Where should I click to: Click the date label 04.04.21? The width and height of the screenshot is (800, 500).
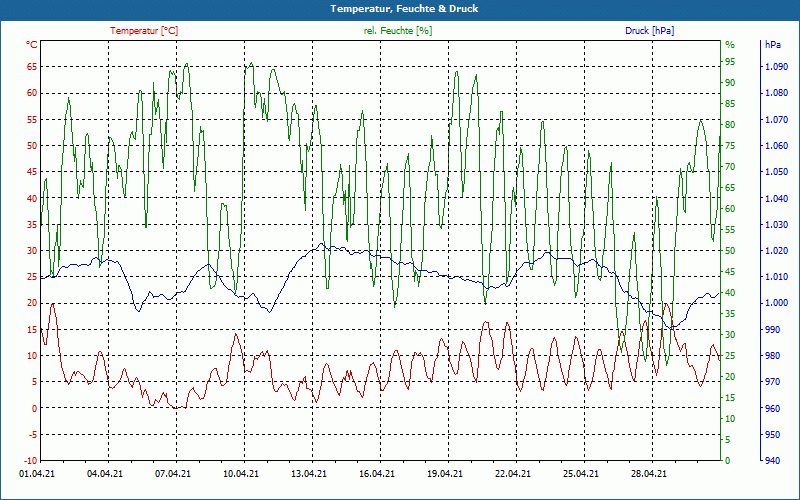coord(105,474)
